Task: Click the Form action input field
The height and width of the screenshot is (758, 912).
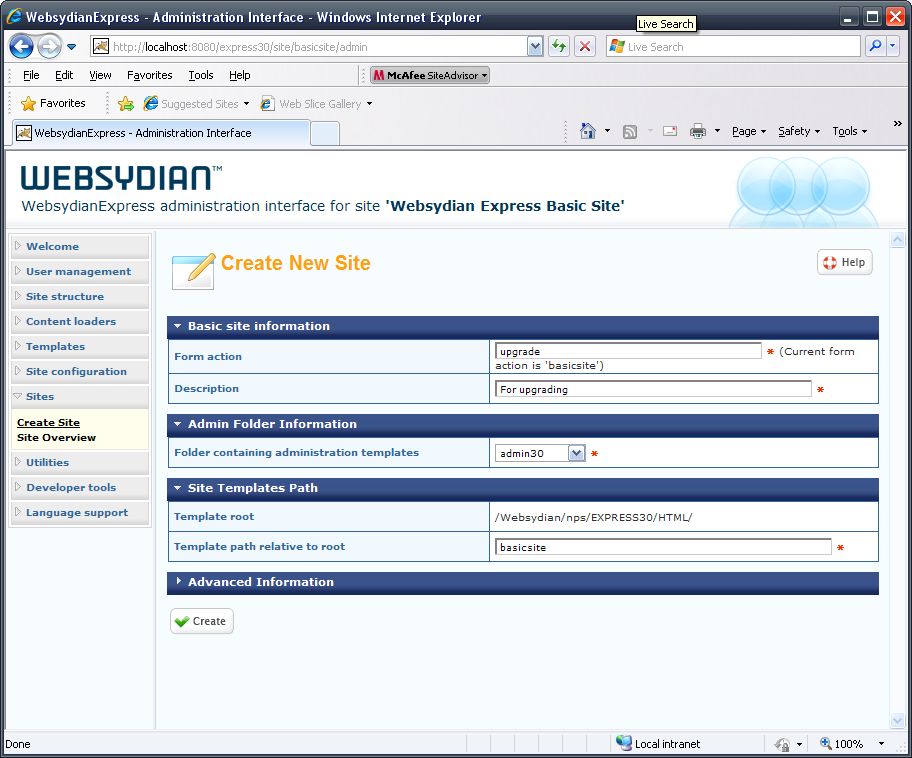Action: (628, 351)
